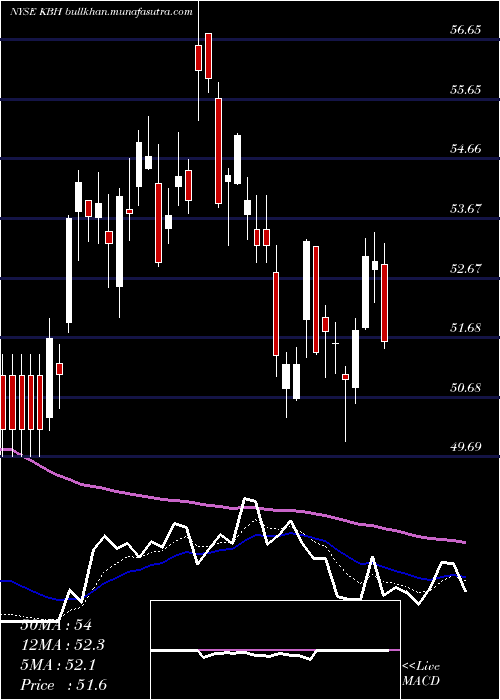Select the 52.67 price axis label

pos(466,268)
